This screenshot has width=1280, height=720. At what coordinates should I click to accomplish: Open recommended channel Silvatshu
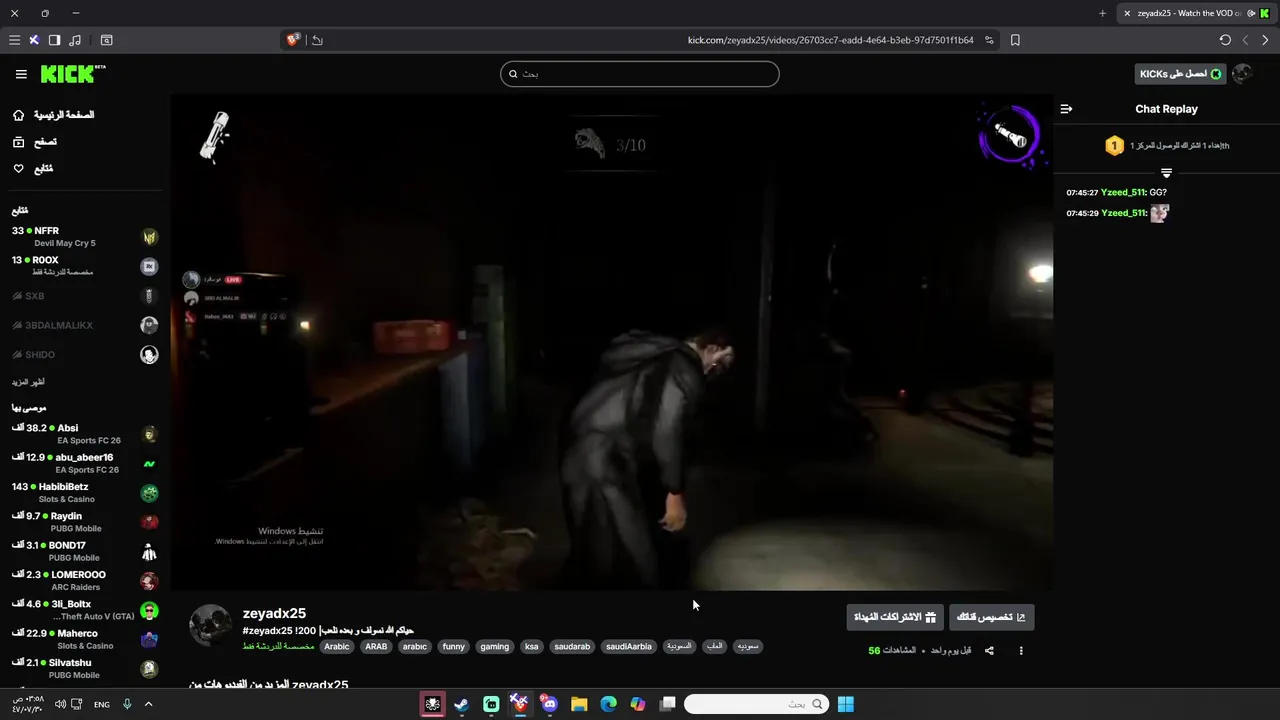pyautogui.click(x=85, y=669)
